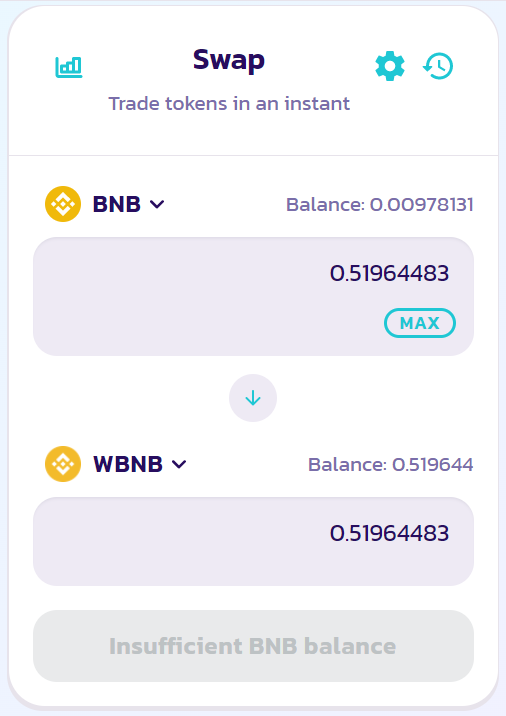Switch tokens with the down arrow button
Screen dimensions: 506x716
[253, 398]
